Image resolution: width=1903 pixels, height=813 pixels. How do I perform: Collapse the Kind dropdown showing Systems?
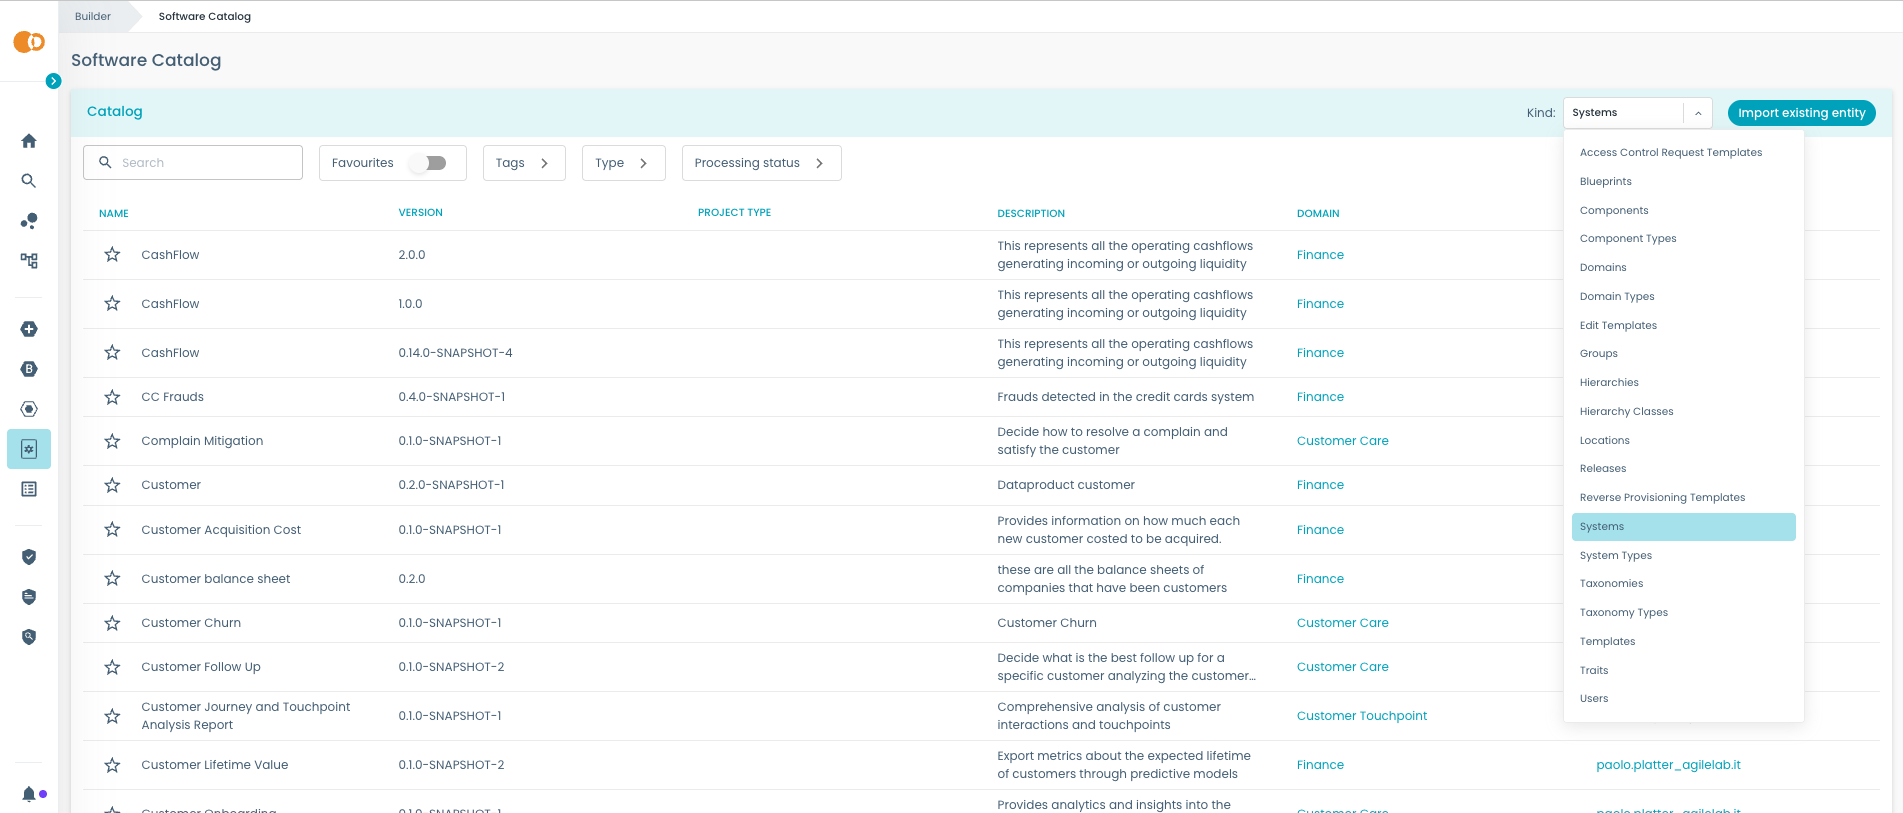(1697, 113)
